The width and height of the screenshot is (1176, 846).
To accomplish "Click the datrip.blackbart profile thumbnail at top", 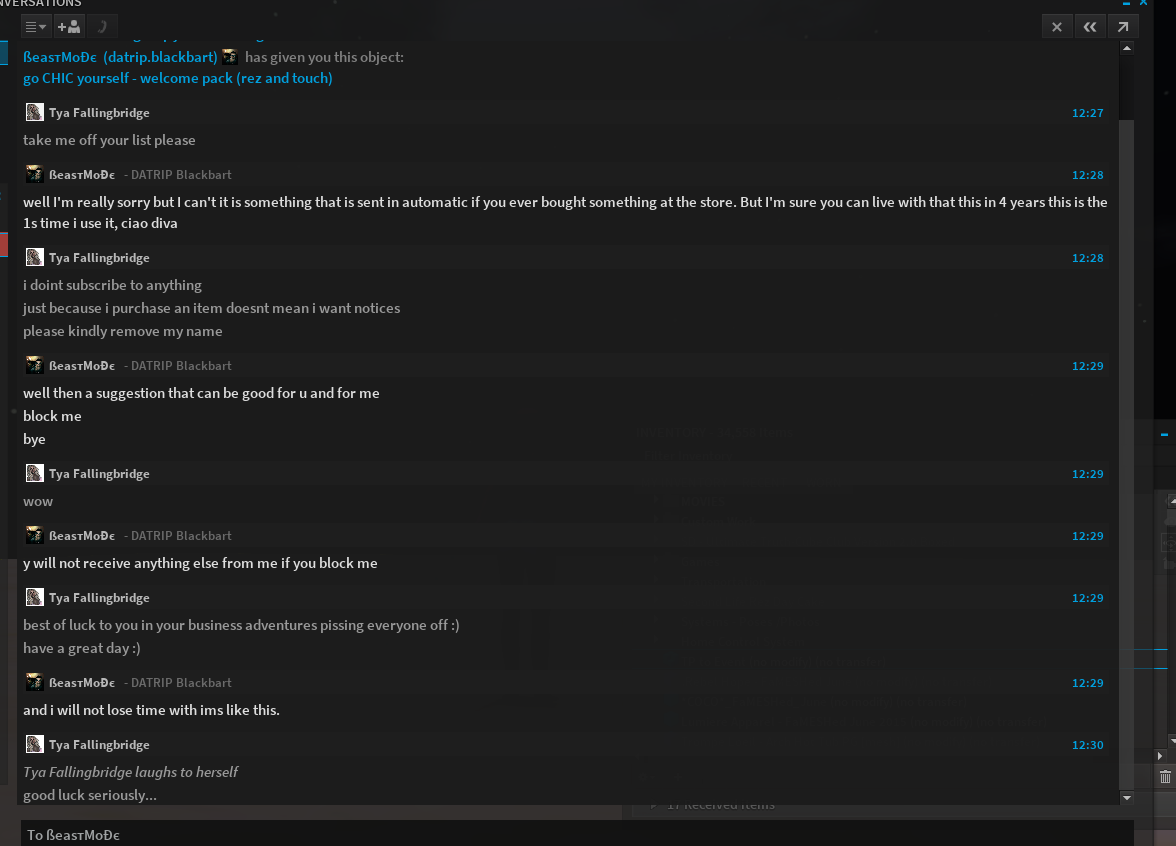I will [x=230, y=57].
